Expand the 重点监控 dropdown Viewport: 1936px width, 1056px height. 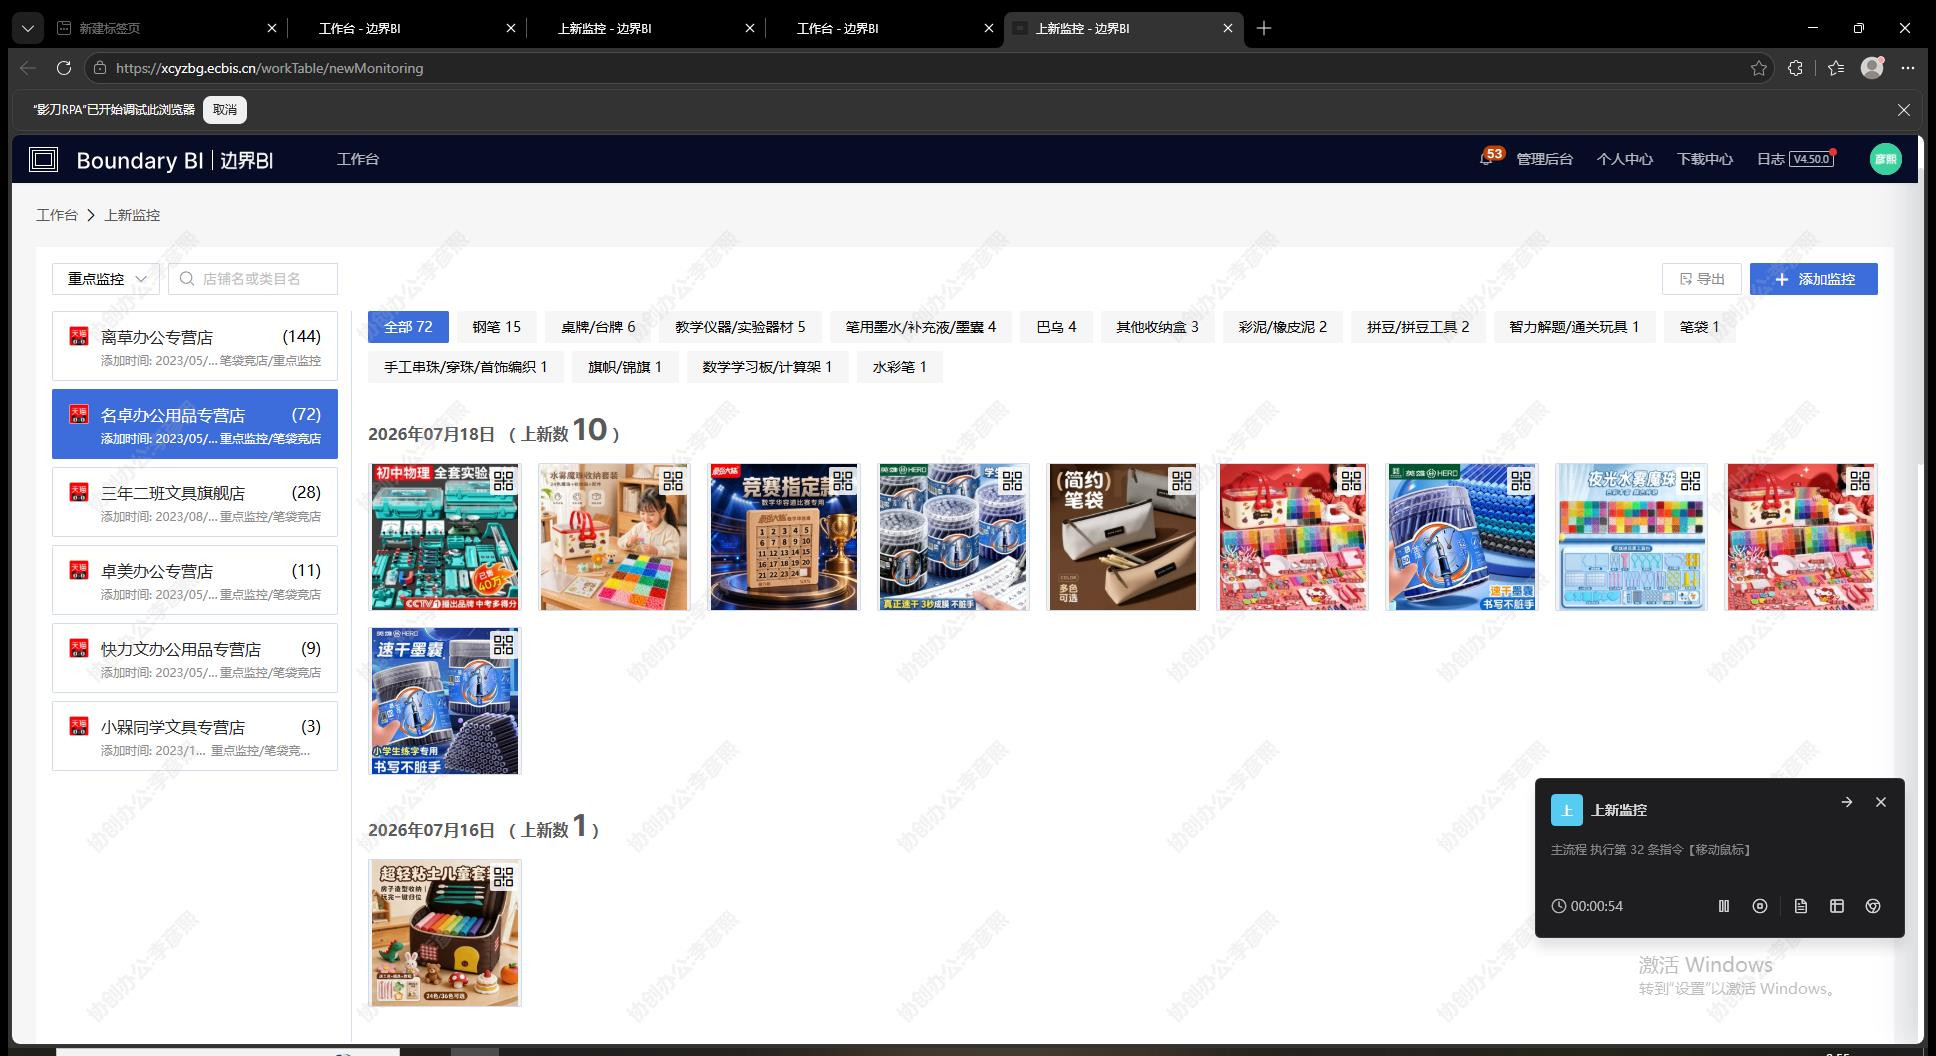click(106, 279)
